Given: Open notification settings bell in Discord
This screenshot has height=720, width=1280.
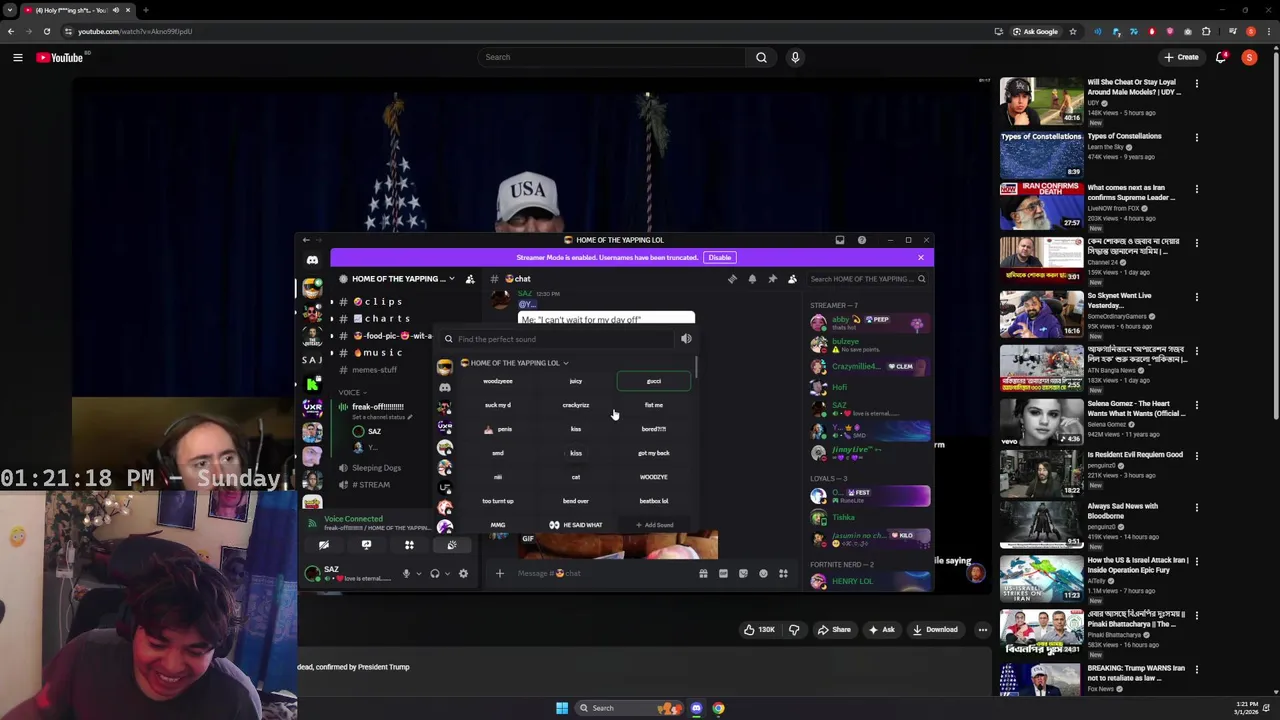Looking at the screenshot, I should [x=752, y=279].
